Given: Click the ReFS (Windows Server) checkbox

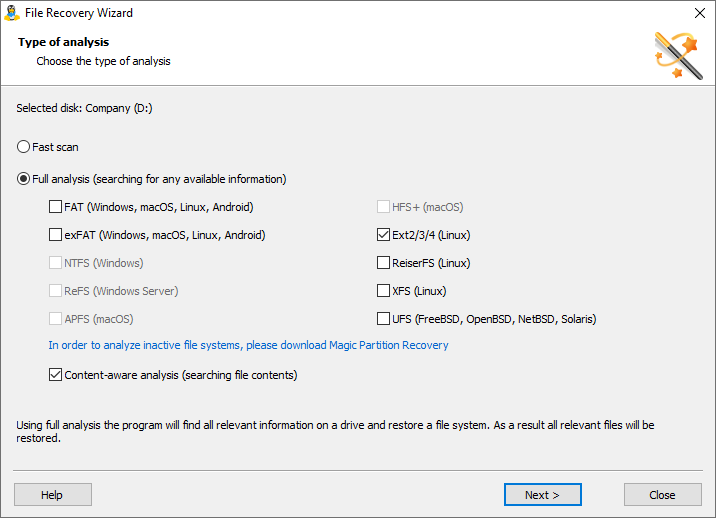Looking at the screenshot, I should coord(55,291).
